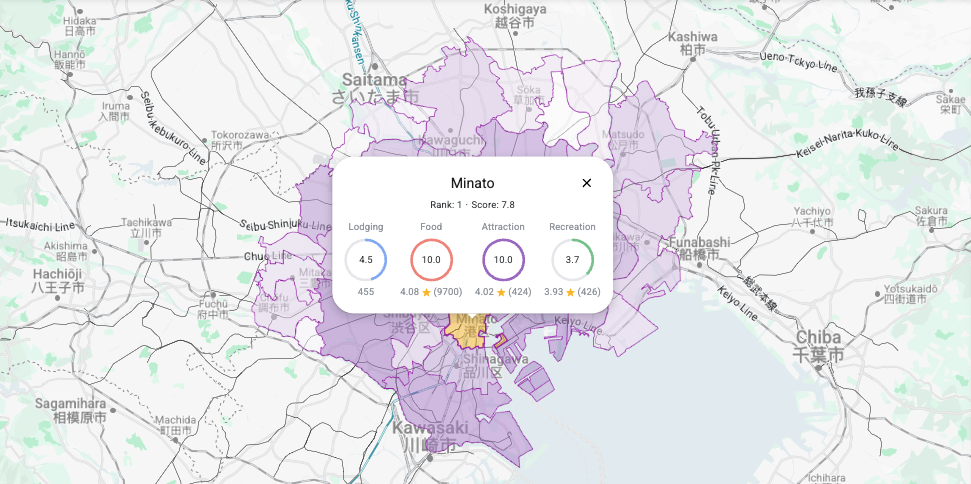971x484 pixels.
Task: Click the Attraction rating 4.02 (424)
Action: (x=503, y=292)
